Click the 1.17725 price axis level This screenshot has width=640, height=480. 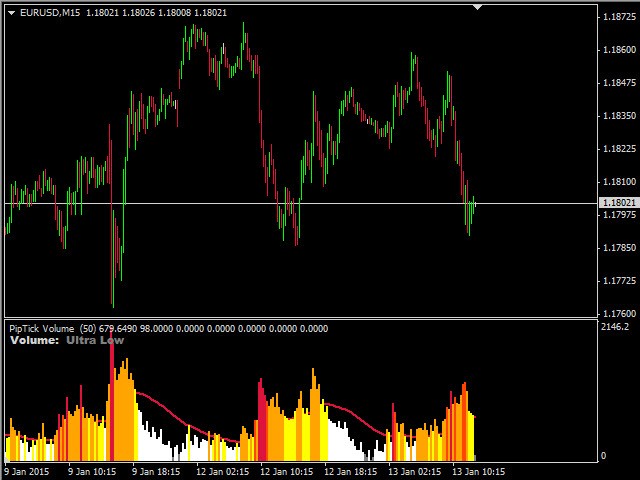pos(617,280)
